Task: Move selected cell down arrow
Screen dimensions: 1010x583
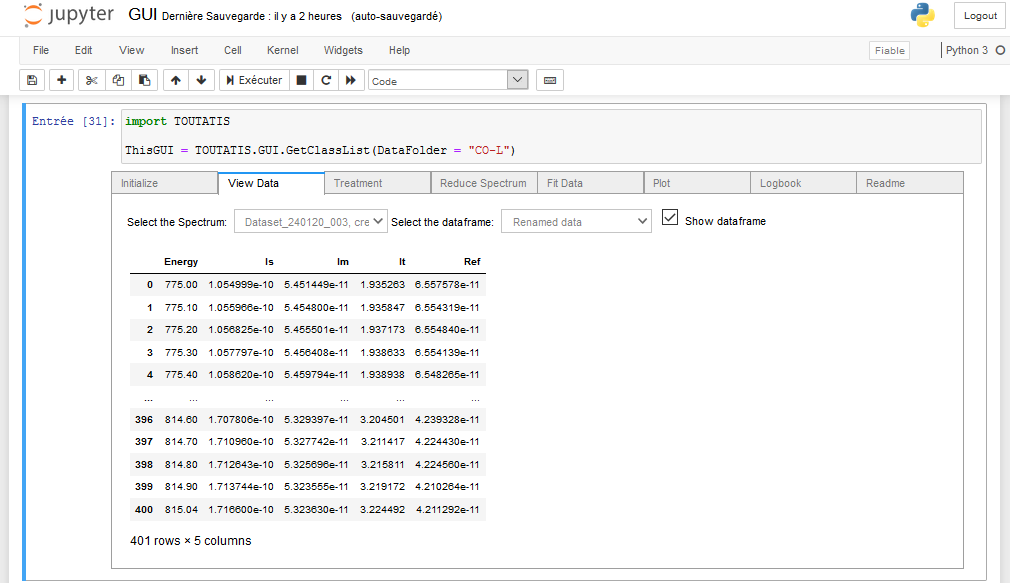Action: point(201,81)
